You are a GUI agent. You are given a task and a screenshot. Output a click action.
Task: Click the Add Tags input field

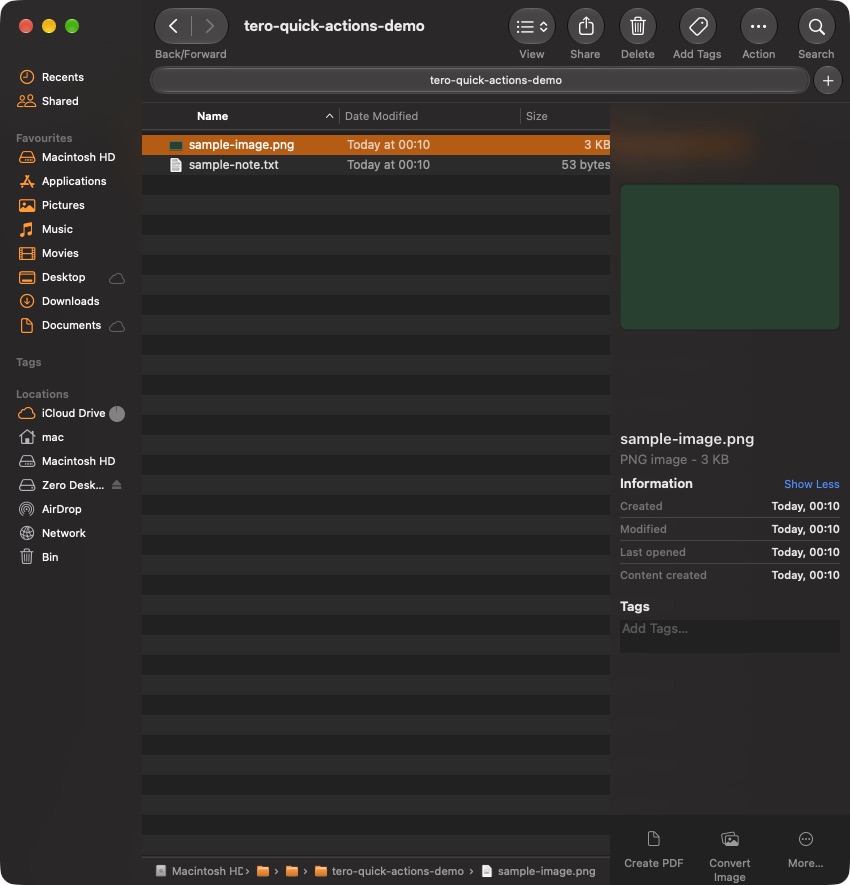click(729, 636)
